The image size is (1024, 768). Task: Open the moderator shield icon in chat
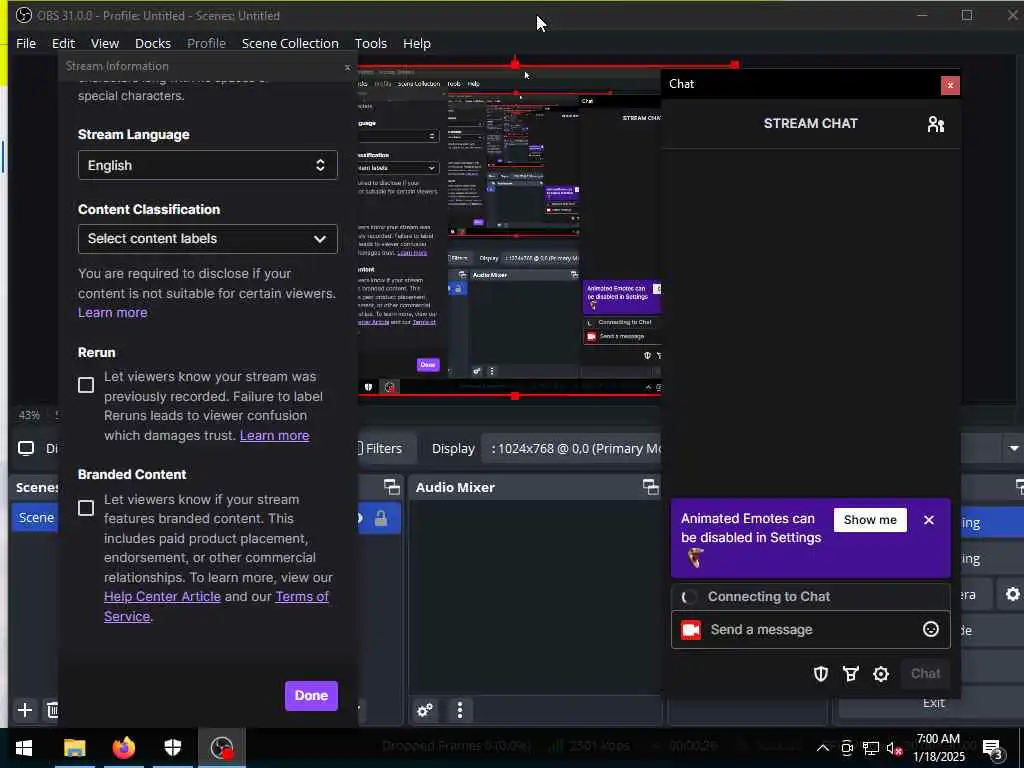click(x=821, y=674)
